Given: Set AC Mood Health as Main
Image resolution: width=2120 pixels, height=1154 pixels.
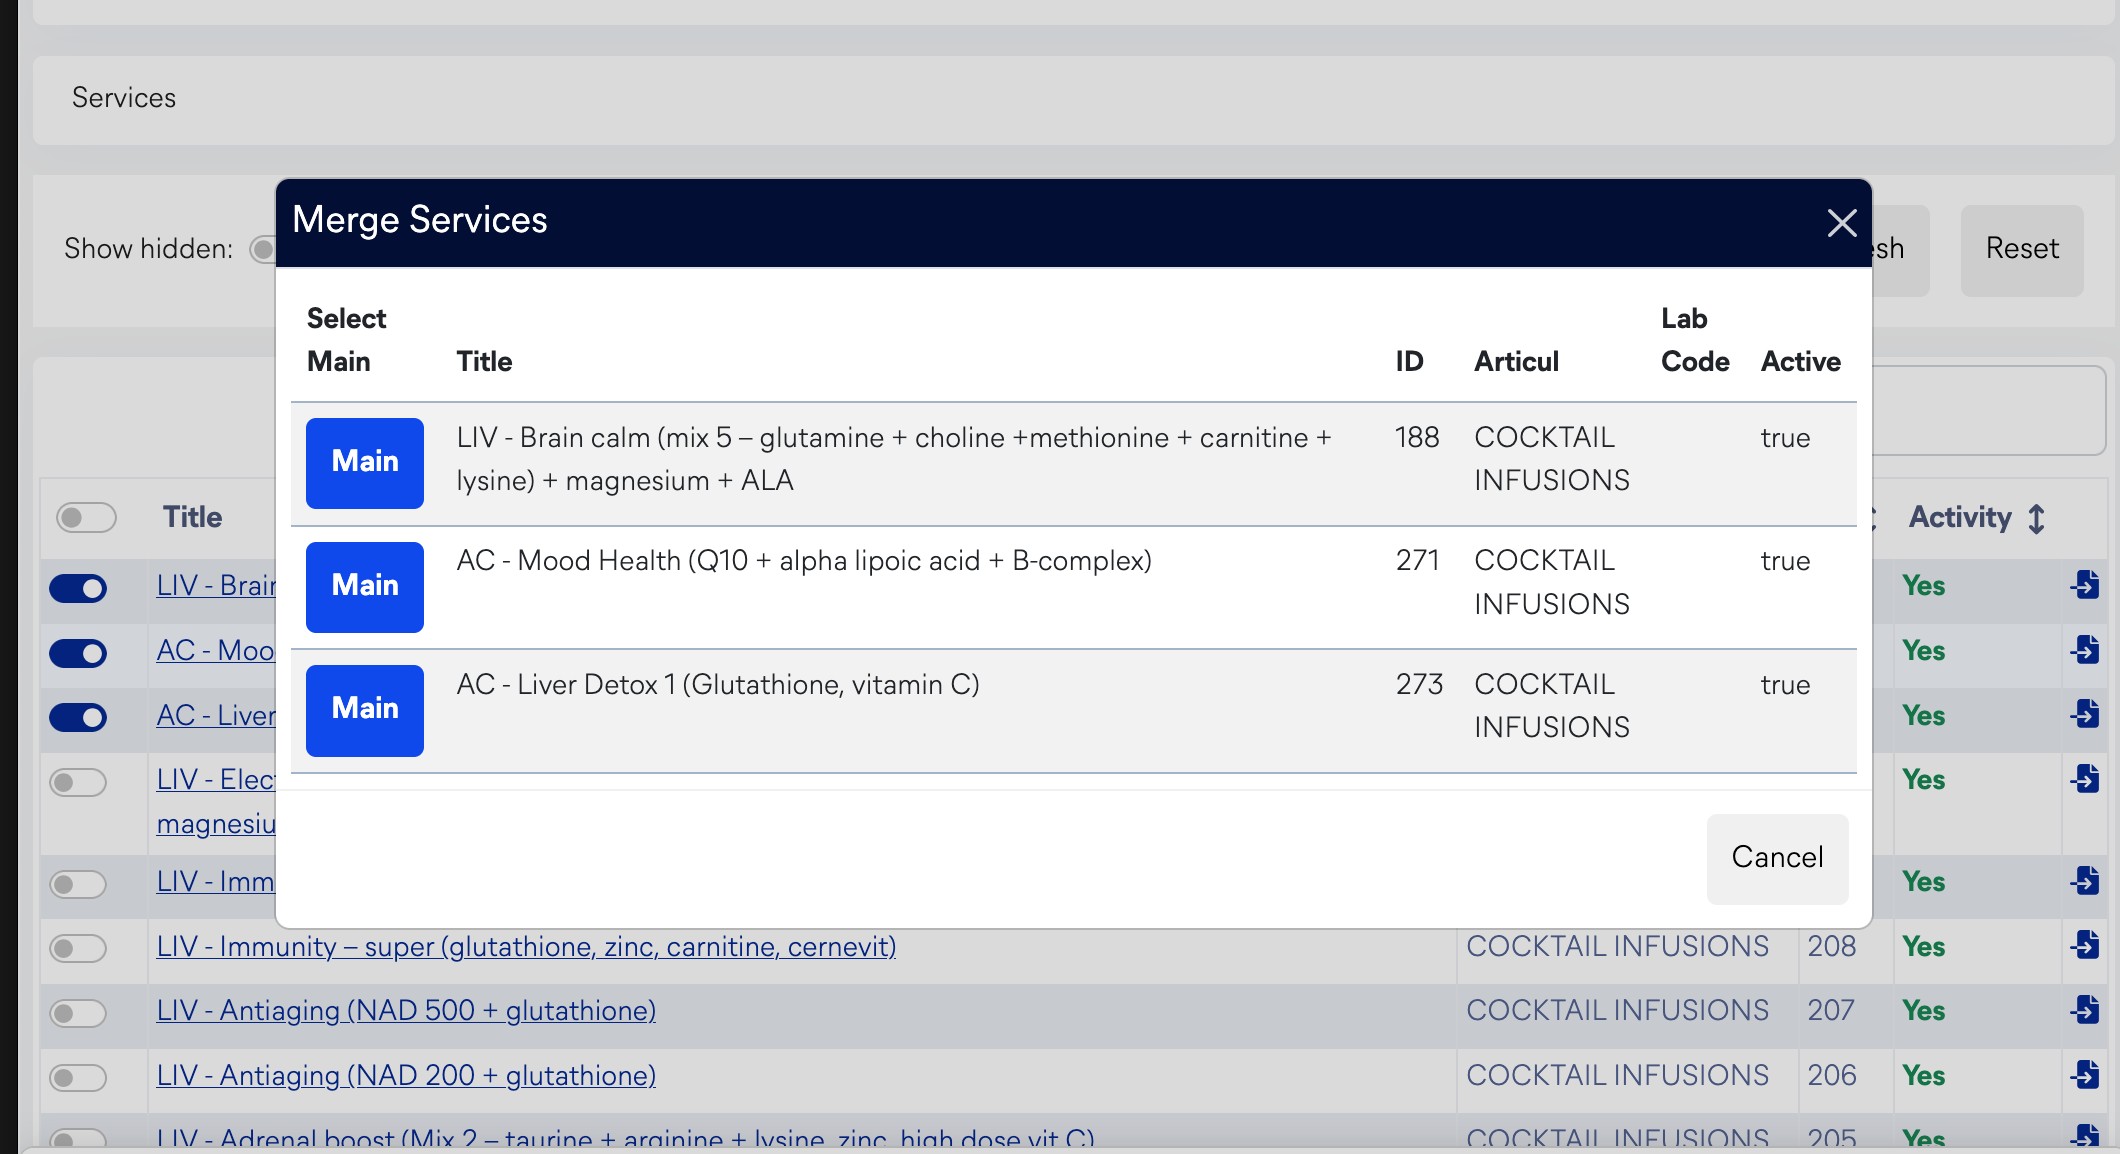Looking at the screenshot, I should tap(364, 586).
